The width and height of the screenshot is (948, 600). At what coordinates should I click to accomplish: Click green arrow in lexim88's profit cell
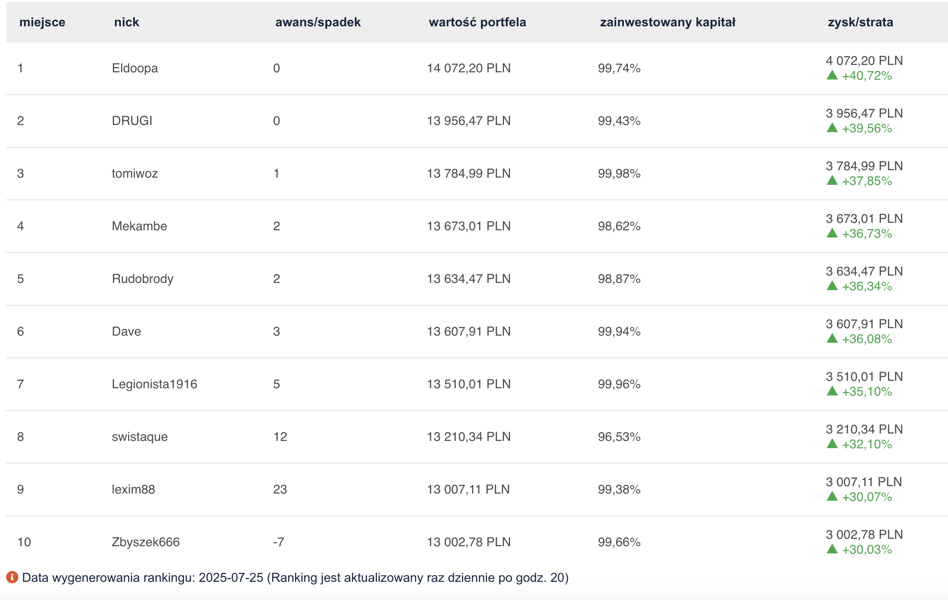pyautogui.click(x=832, y=497)
